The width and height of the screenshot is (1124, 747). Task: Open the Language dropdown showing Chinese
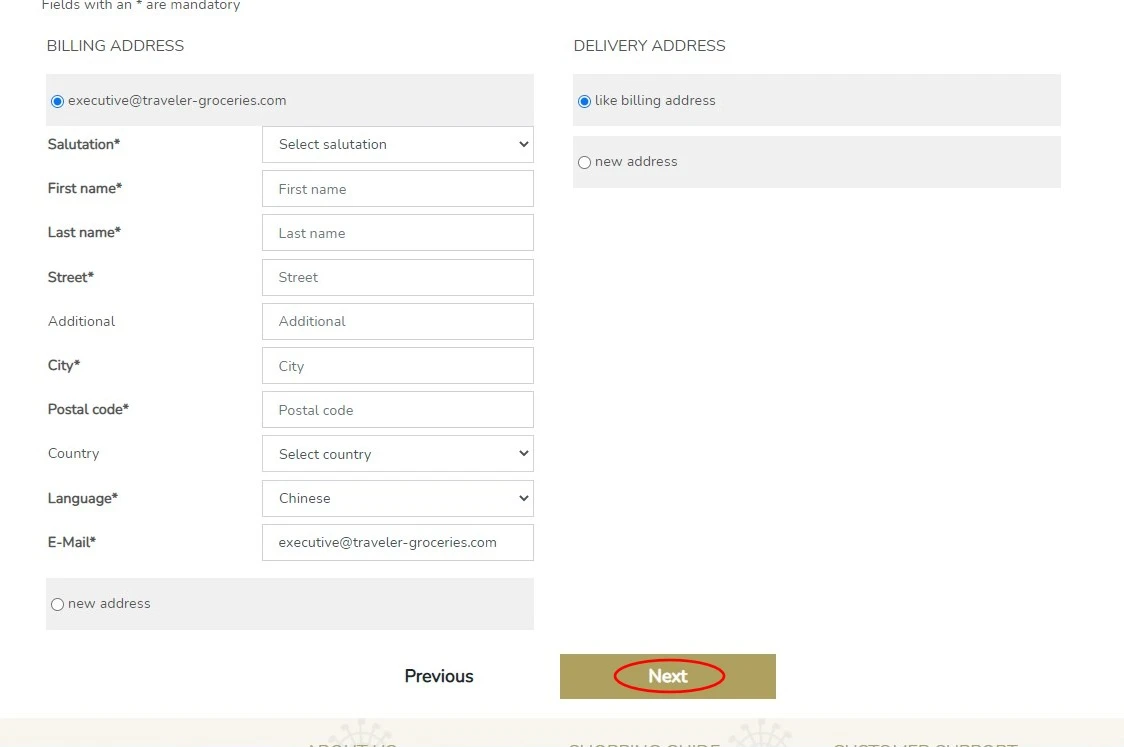(x=397, y=498)
